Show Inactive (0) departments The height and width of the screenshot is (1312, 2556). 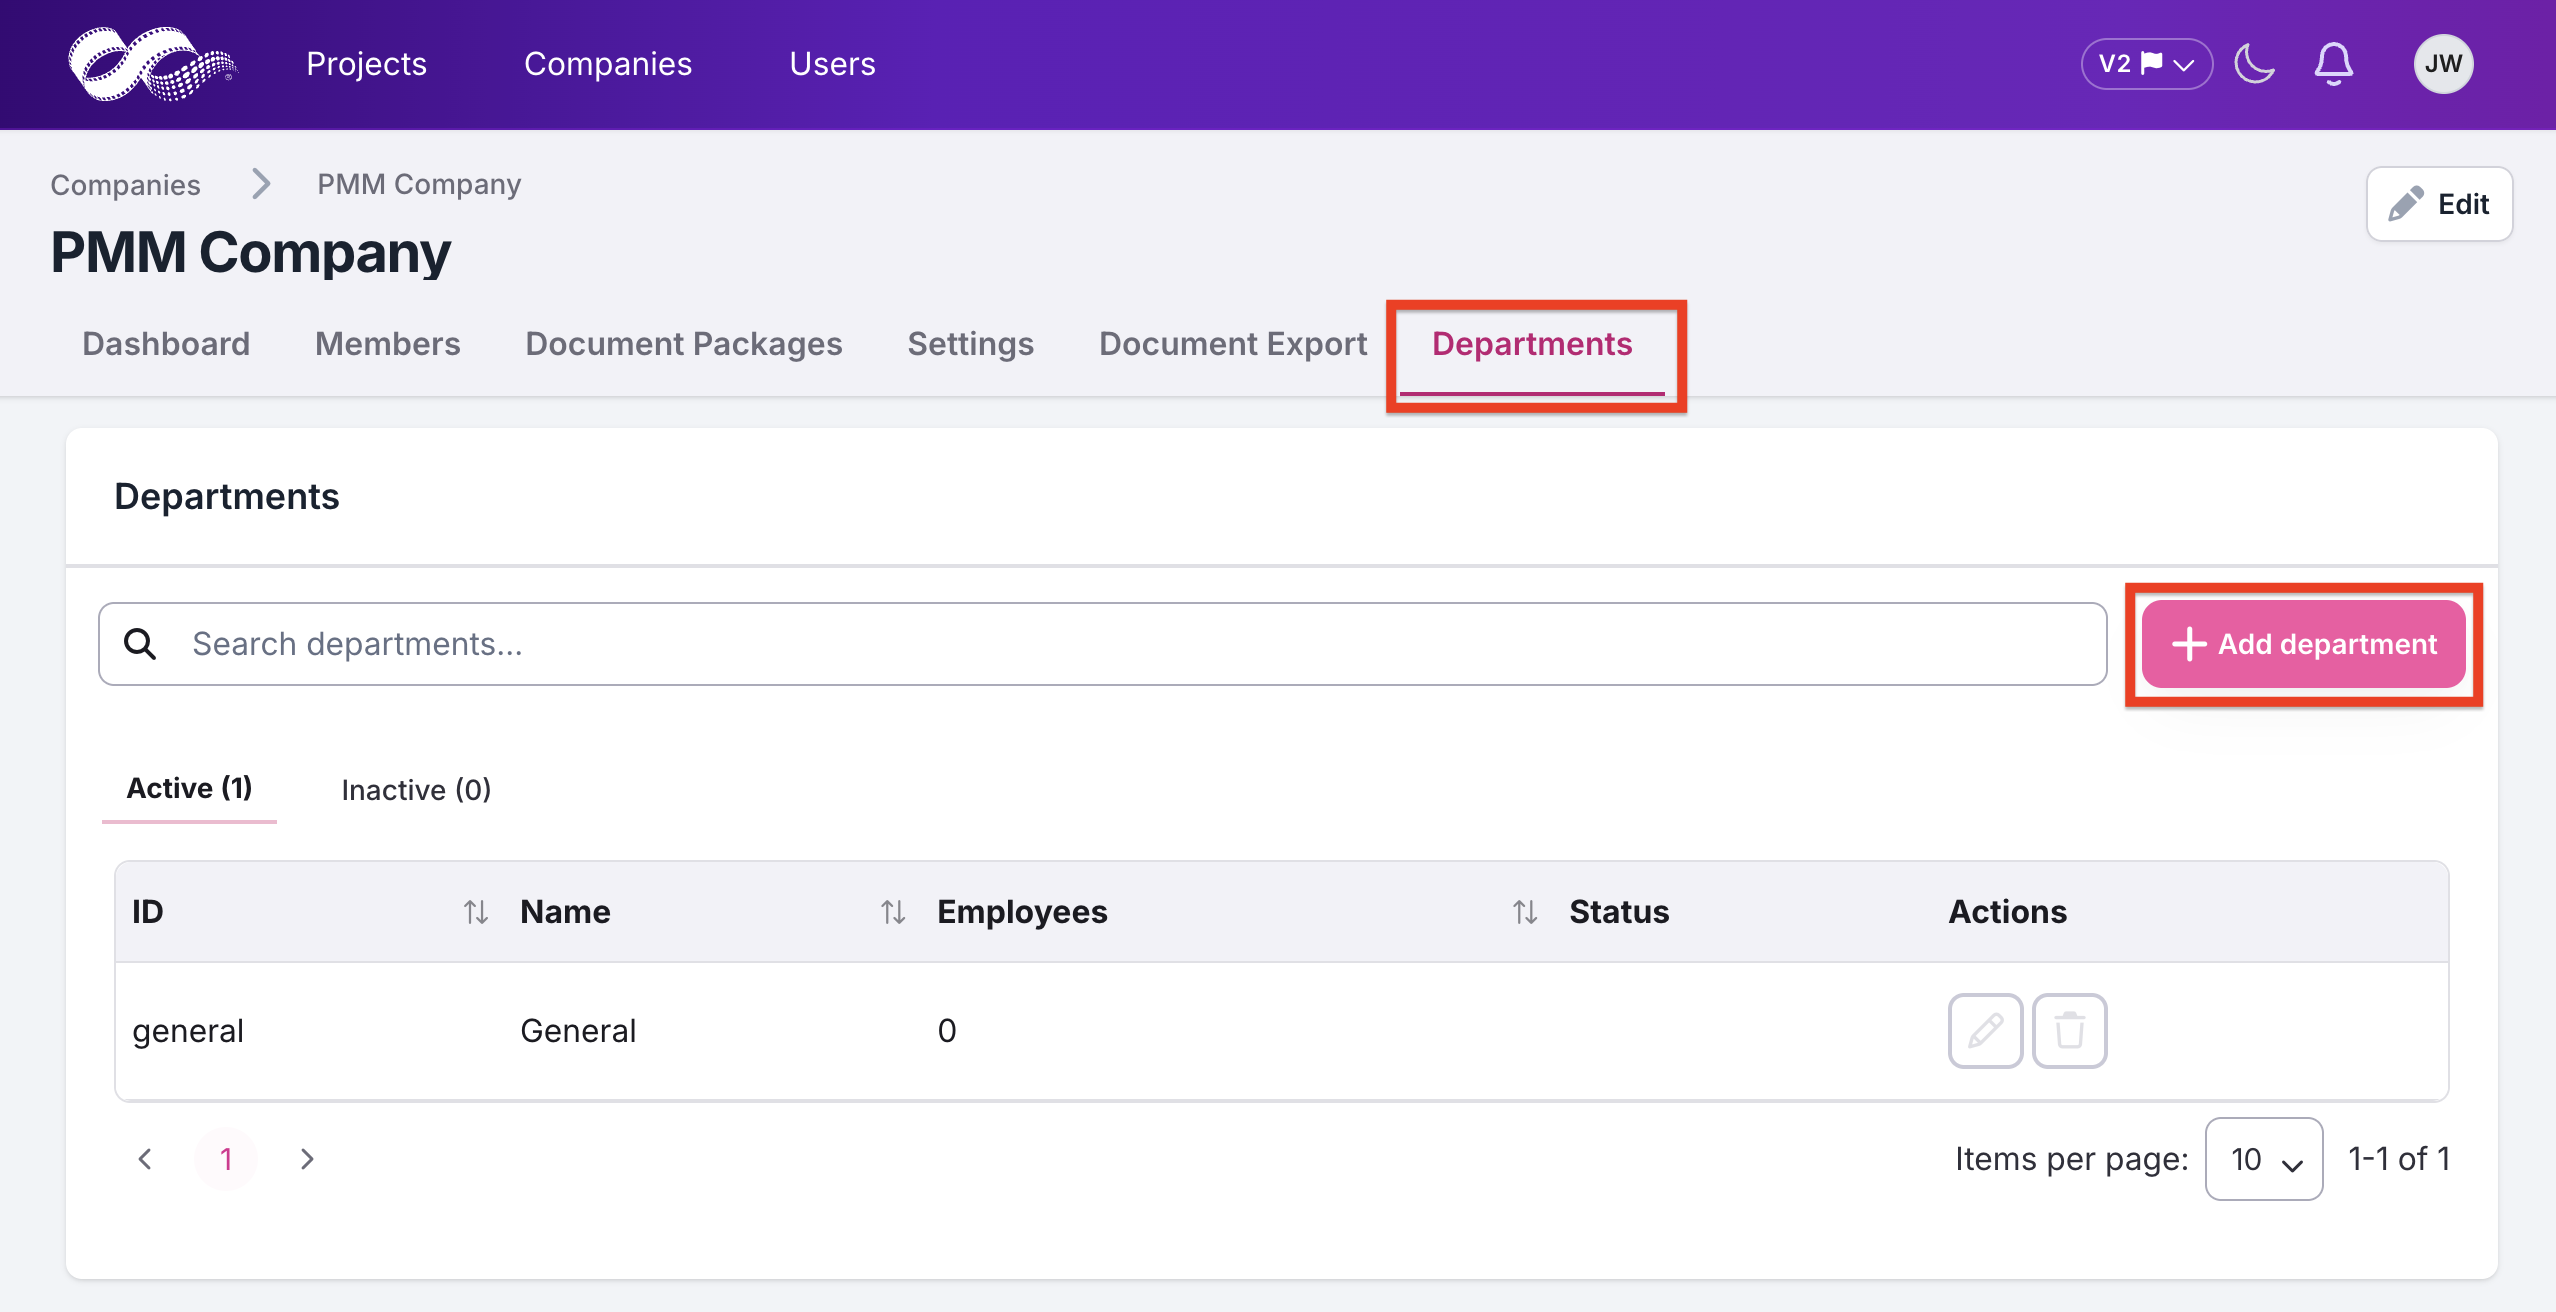[x=416, y=790]
